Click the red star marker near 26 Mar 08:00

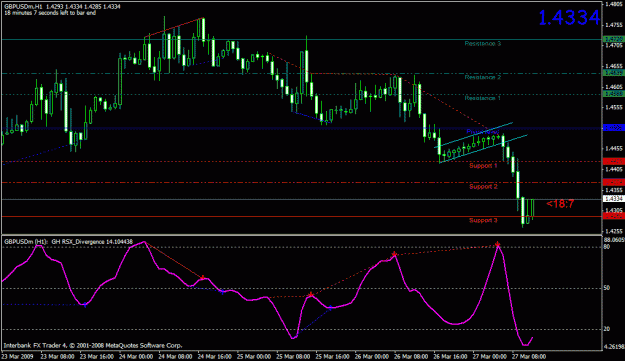394,254
